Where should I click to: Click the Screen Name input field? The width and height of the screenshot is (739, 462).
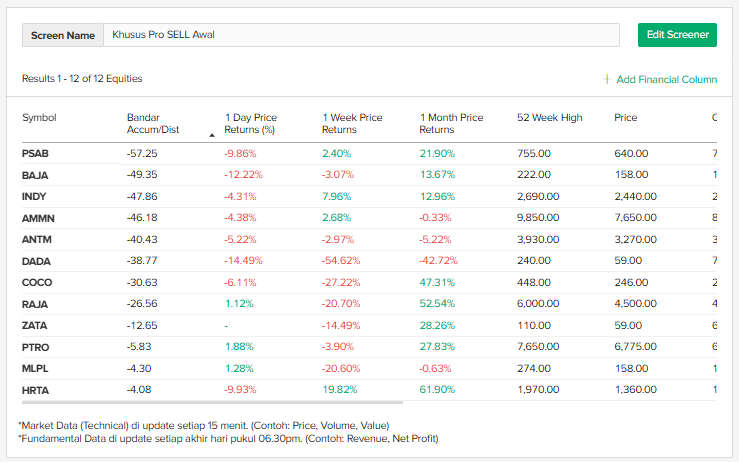(360, 35)
